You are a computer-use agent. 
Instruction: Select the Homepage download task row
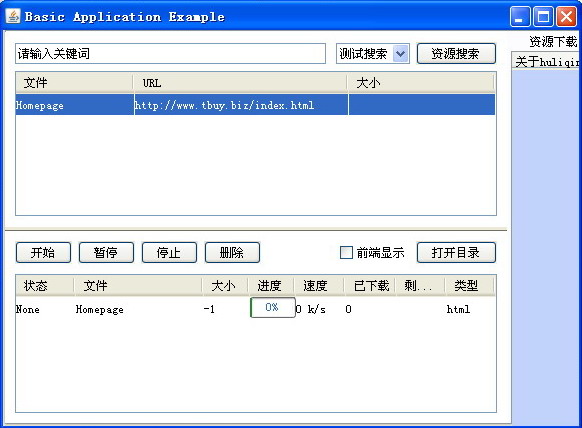(x=255, y=309)
